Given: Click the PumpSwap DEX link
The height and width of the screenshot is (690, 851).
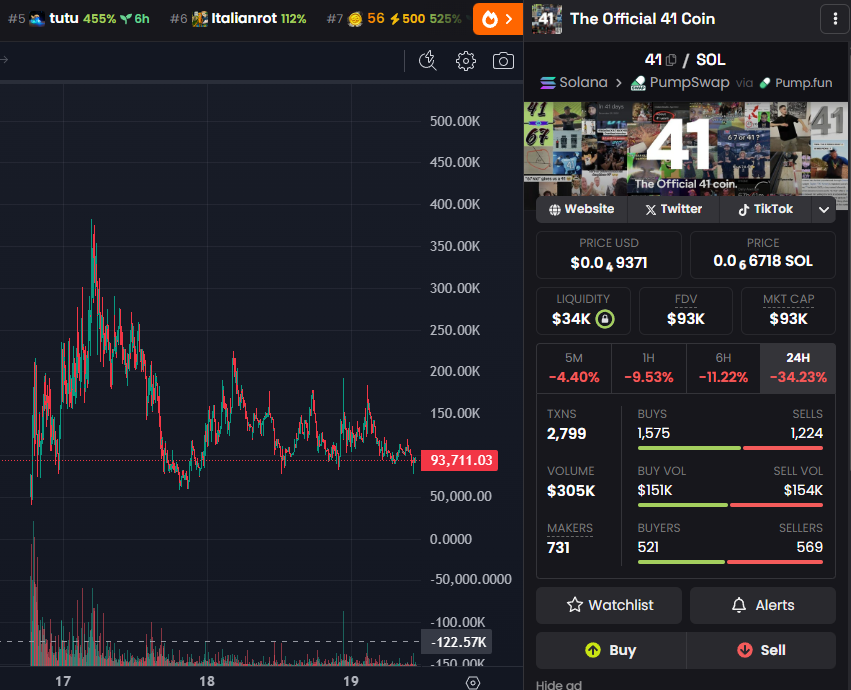Looking at the screenshot, I should 679,83.
